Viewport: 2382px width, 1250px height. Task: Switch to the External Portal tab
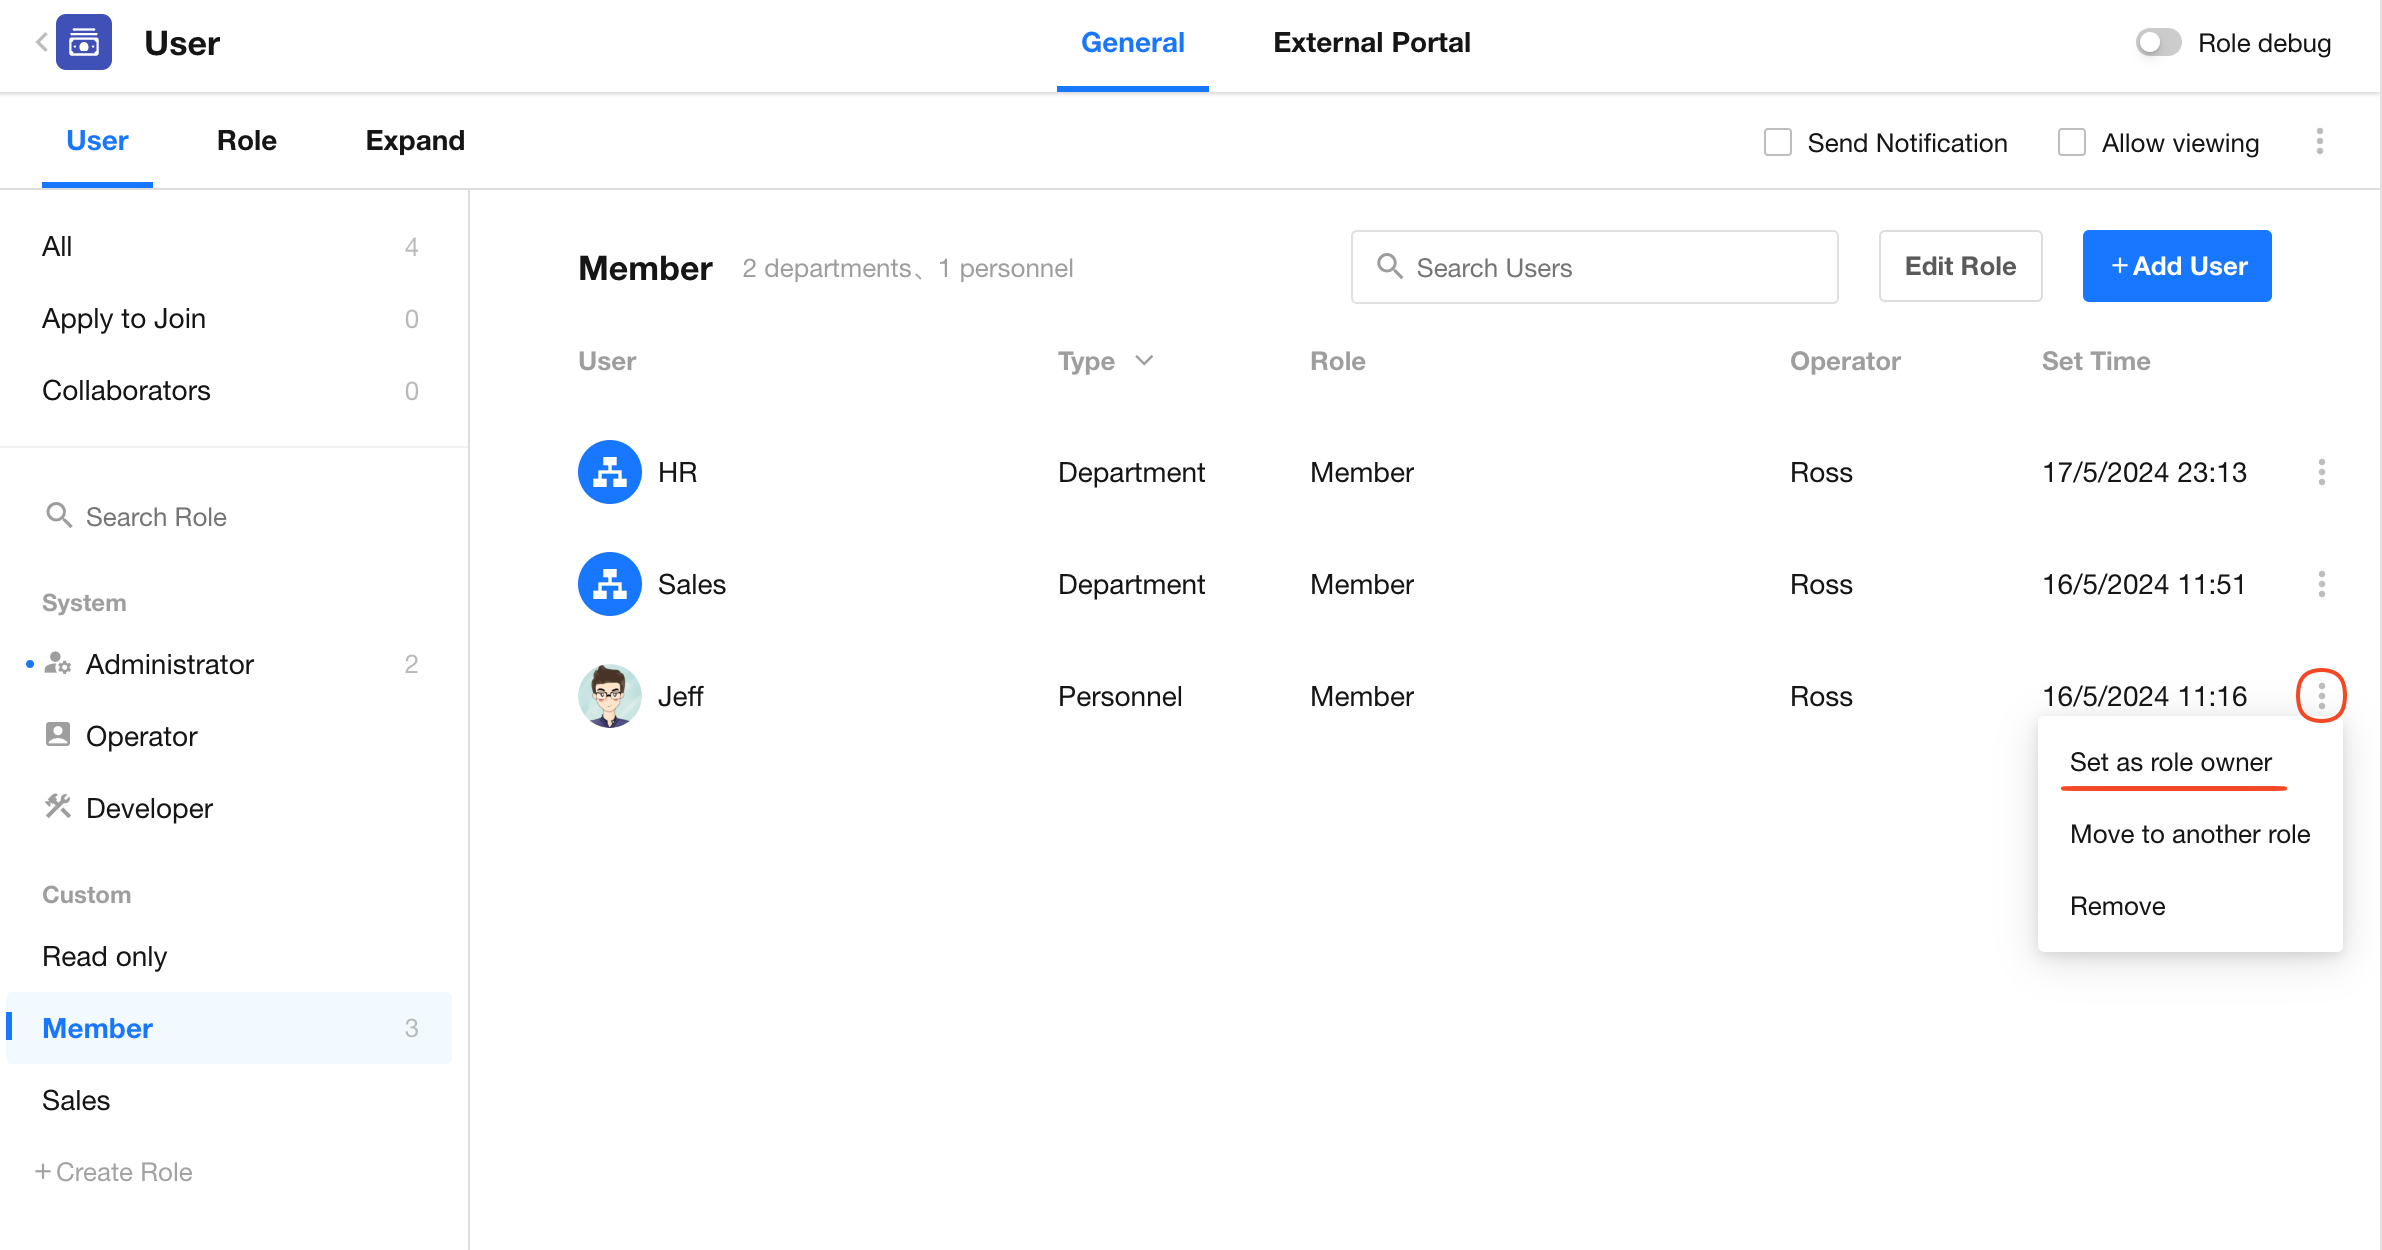(x=1371, y=43)
